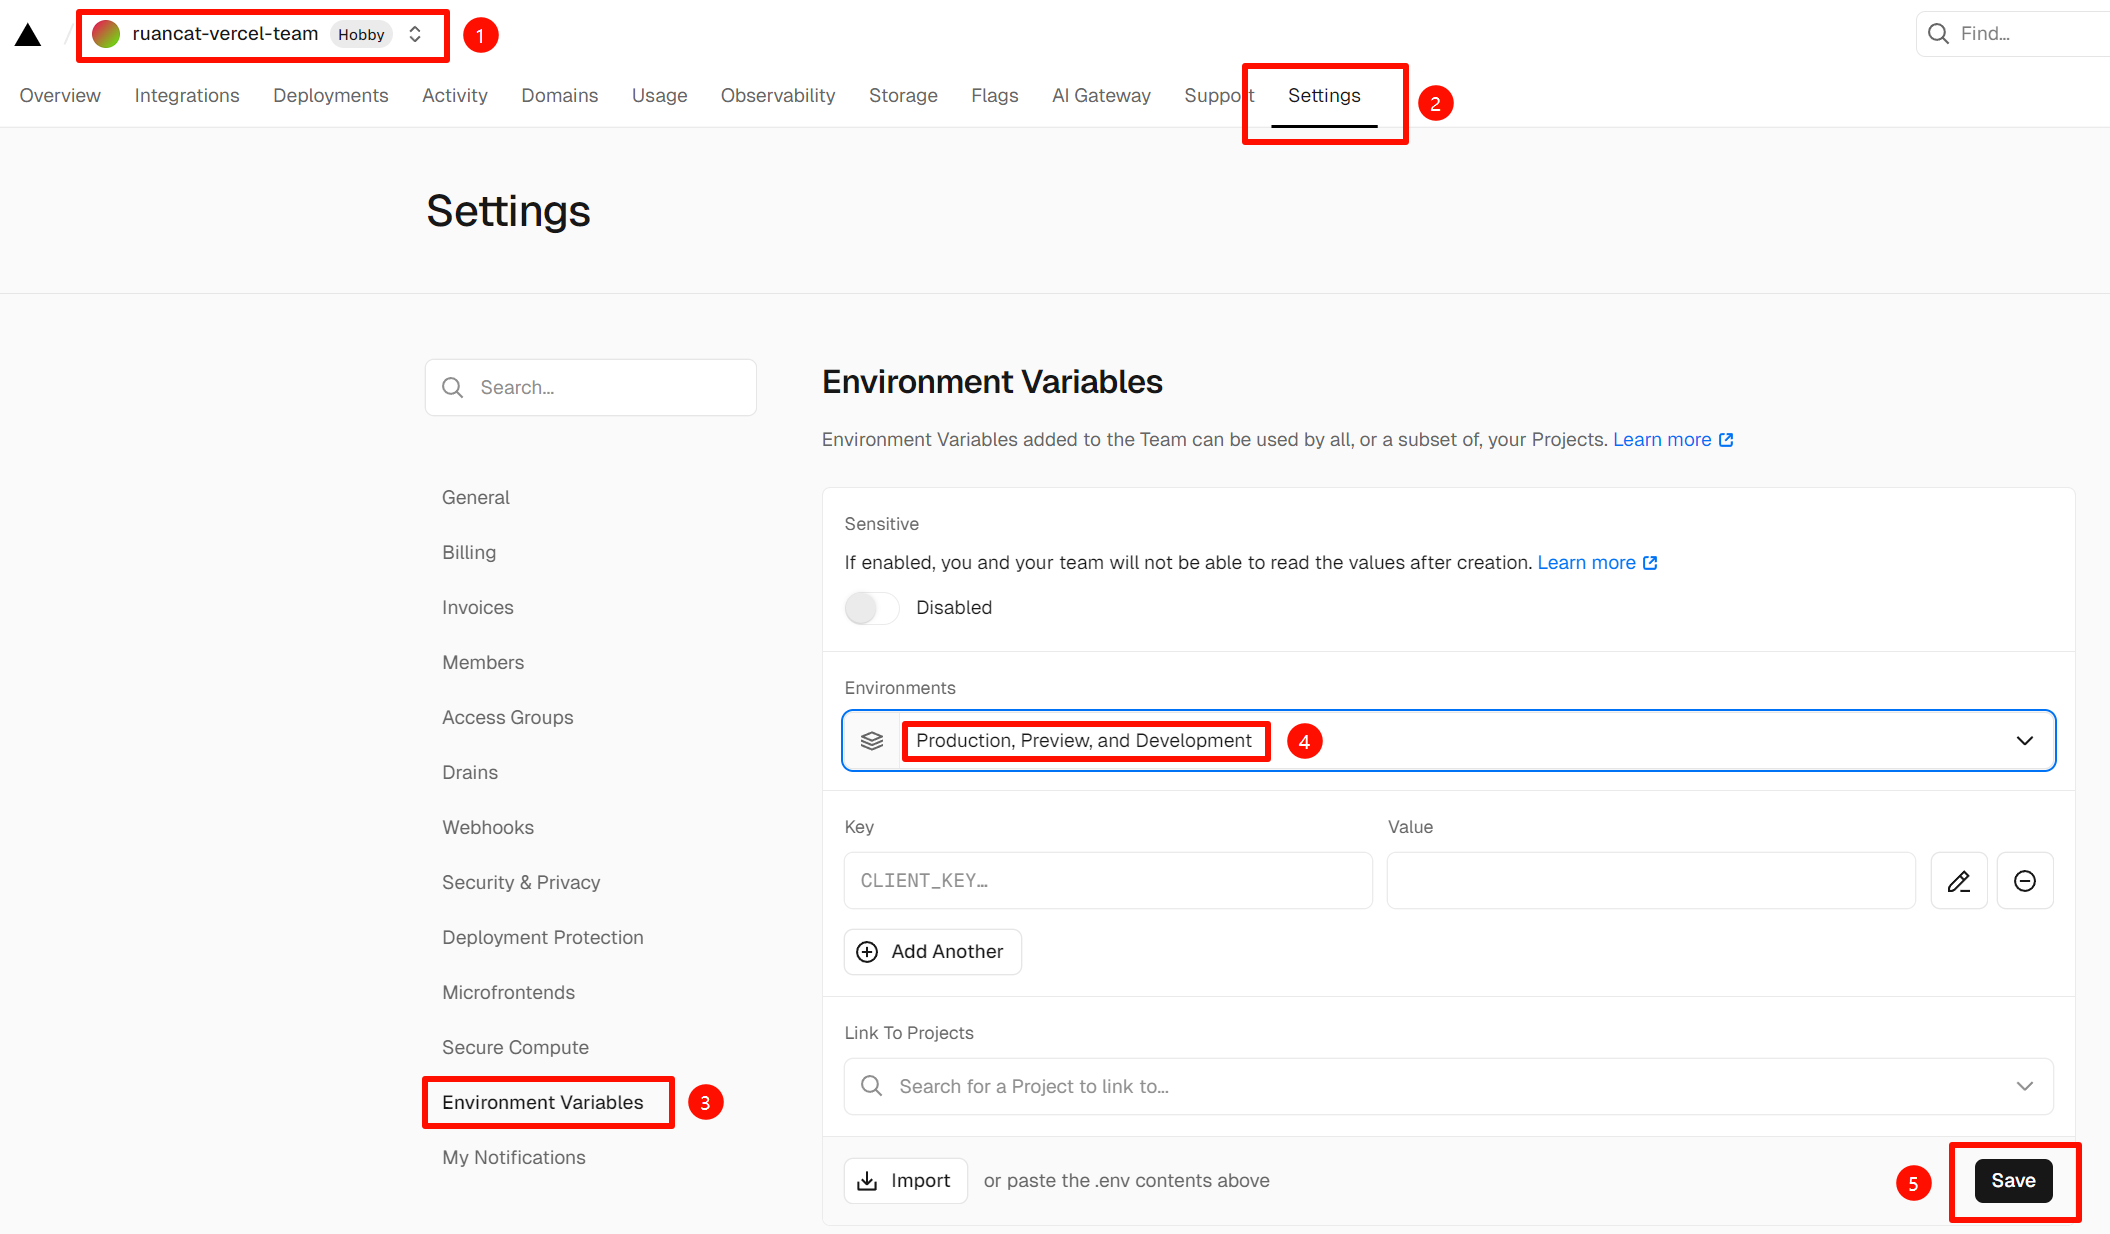Open the Deployments tab

(330, 95)
